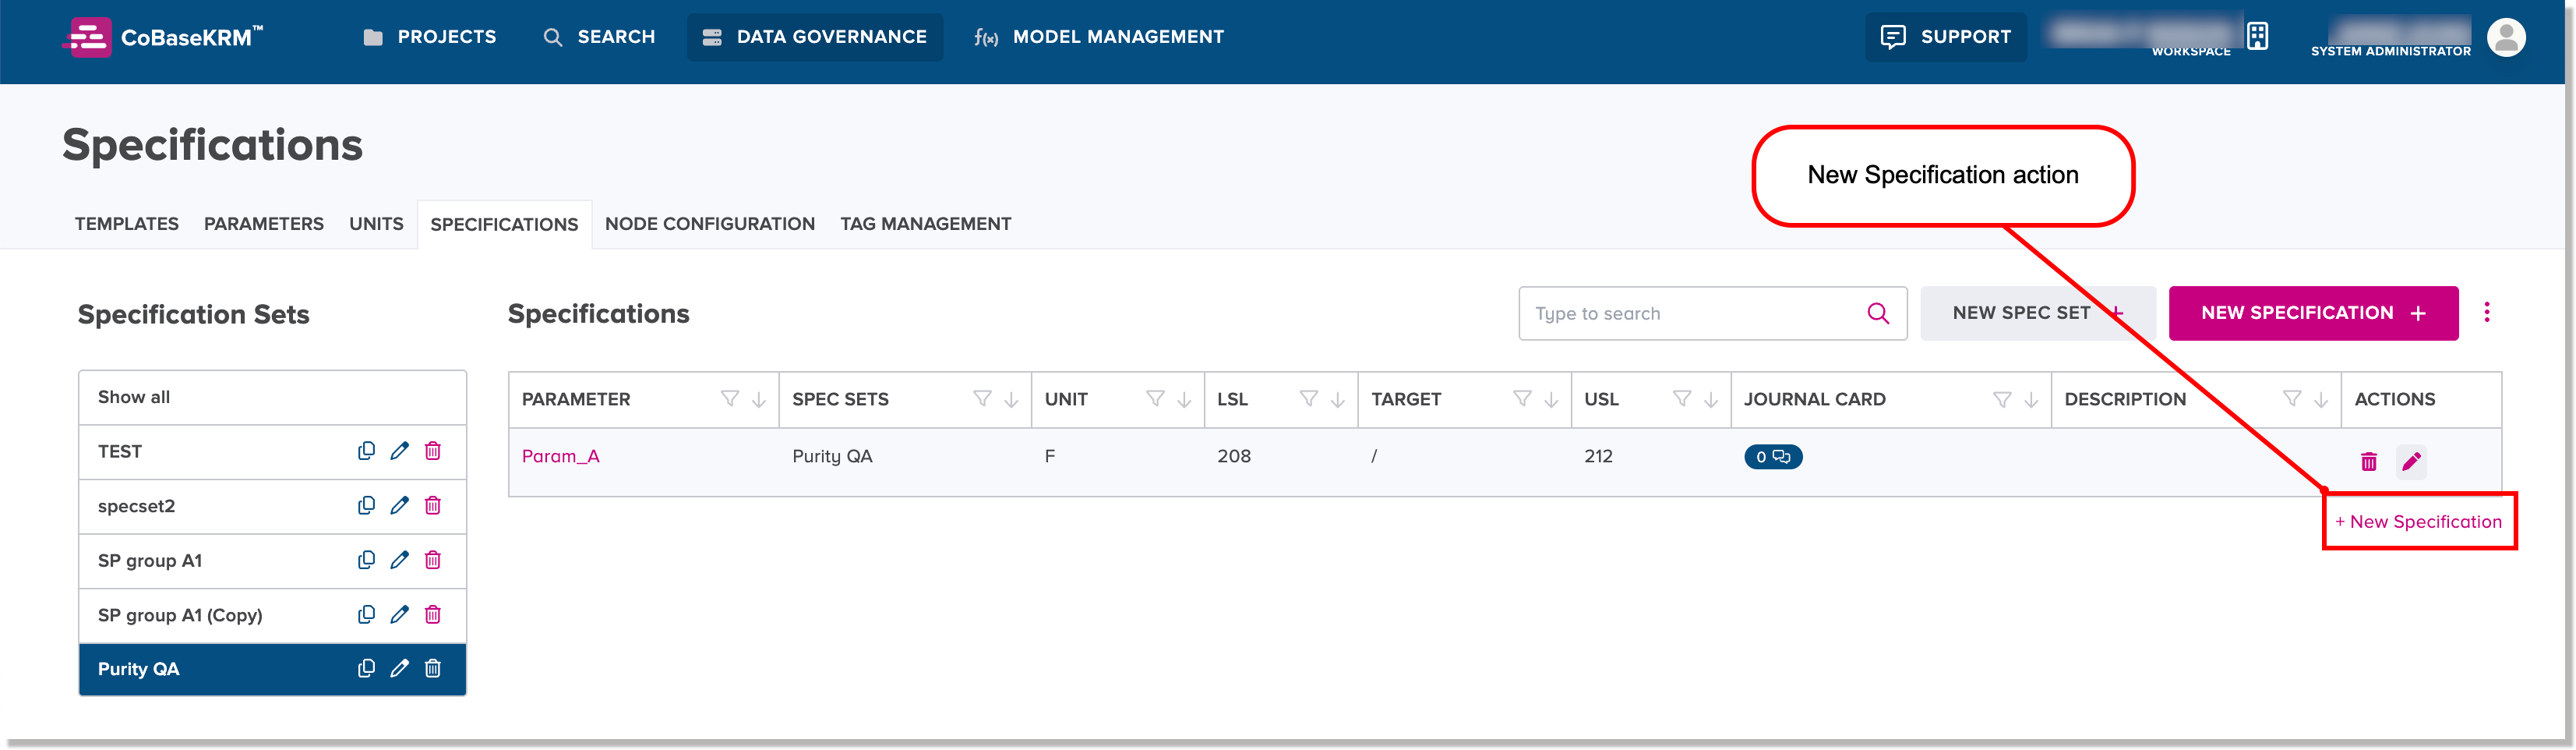Open the filter for JOURNAL CARD column
Image resolution: width=2576 pixels, height=750 pixels.
tap(2002, 399)
